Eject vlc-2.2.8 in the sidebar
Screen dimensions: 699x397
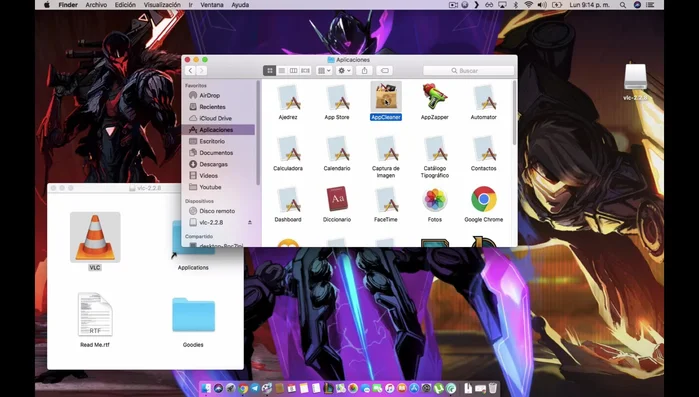250,222
